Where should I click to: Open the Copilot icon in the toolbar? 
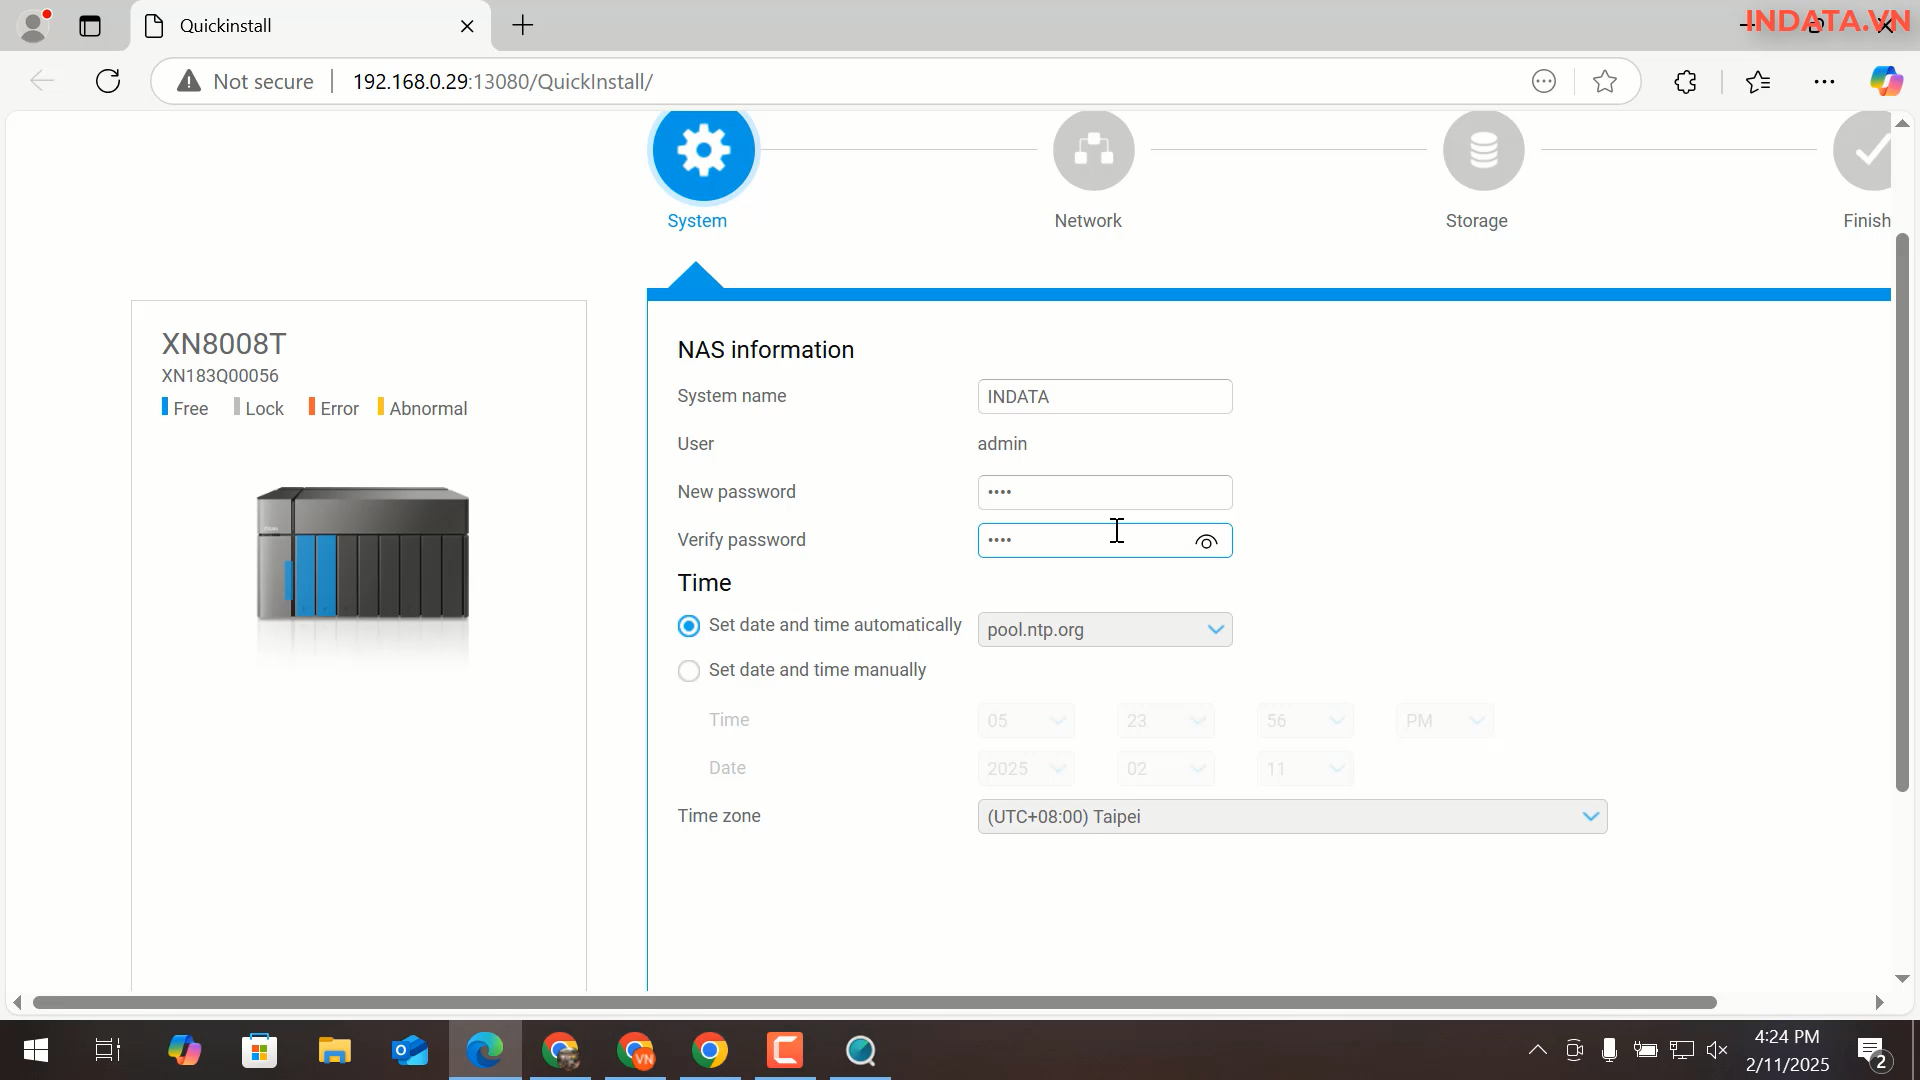1887,82
